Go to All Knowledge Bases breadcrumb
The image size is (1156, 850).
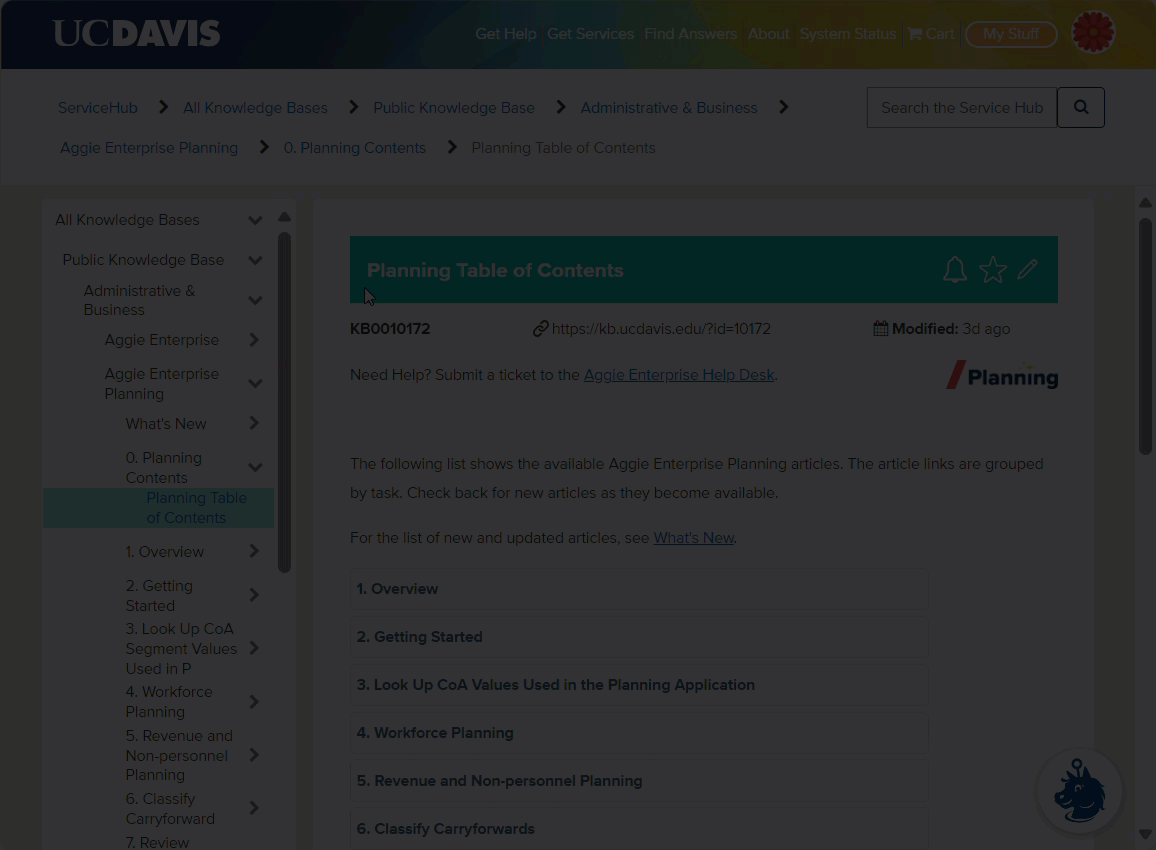pos(255,108)
